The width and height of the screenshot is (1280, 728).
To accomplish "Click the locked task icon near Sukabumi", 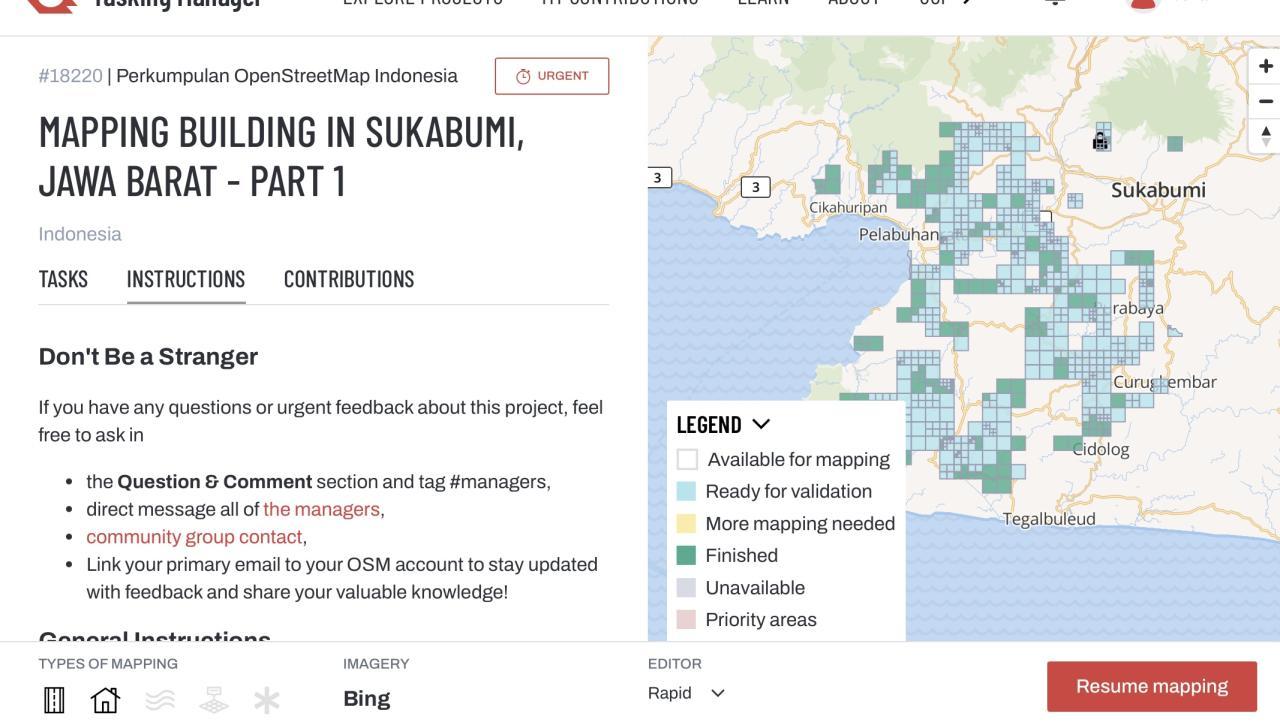I will coord(1100,141).
